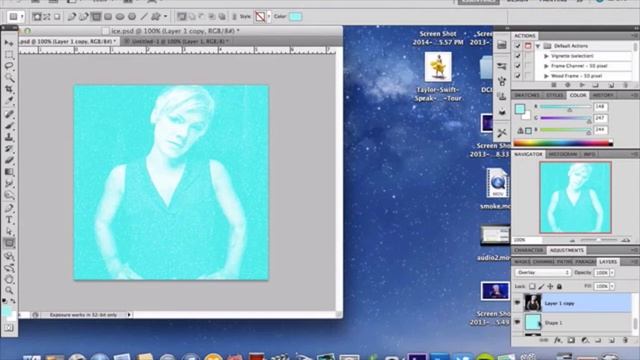Hide the Layer 1 copy layer
This screenshot has width=640, height=360.
coord(517,303)
